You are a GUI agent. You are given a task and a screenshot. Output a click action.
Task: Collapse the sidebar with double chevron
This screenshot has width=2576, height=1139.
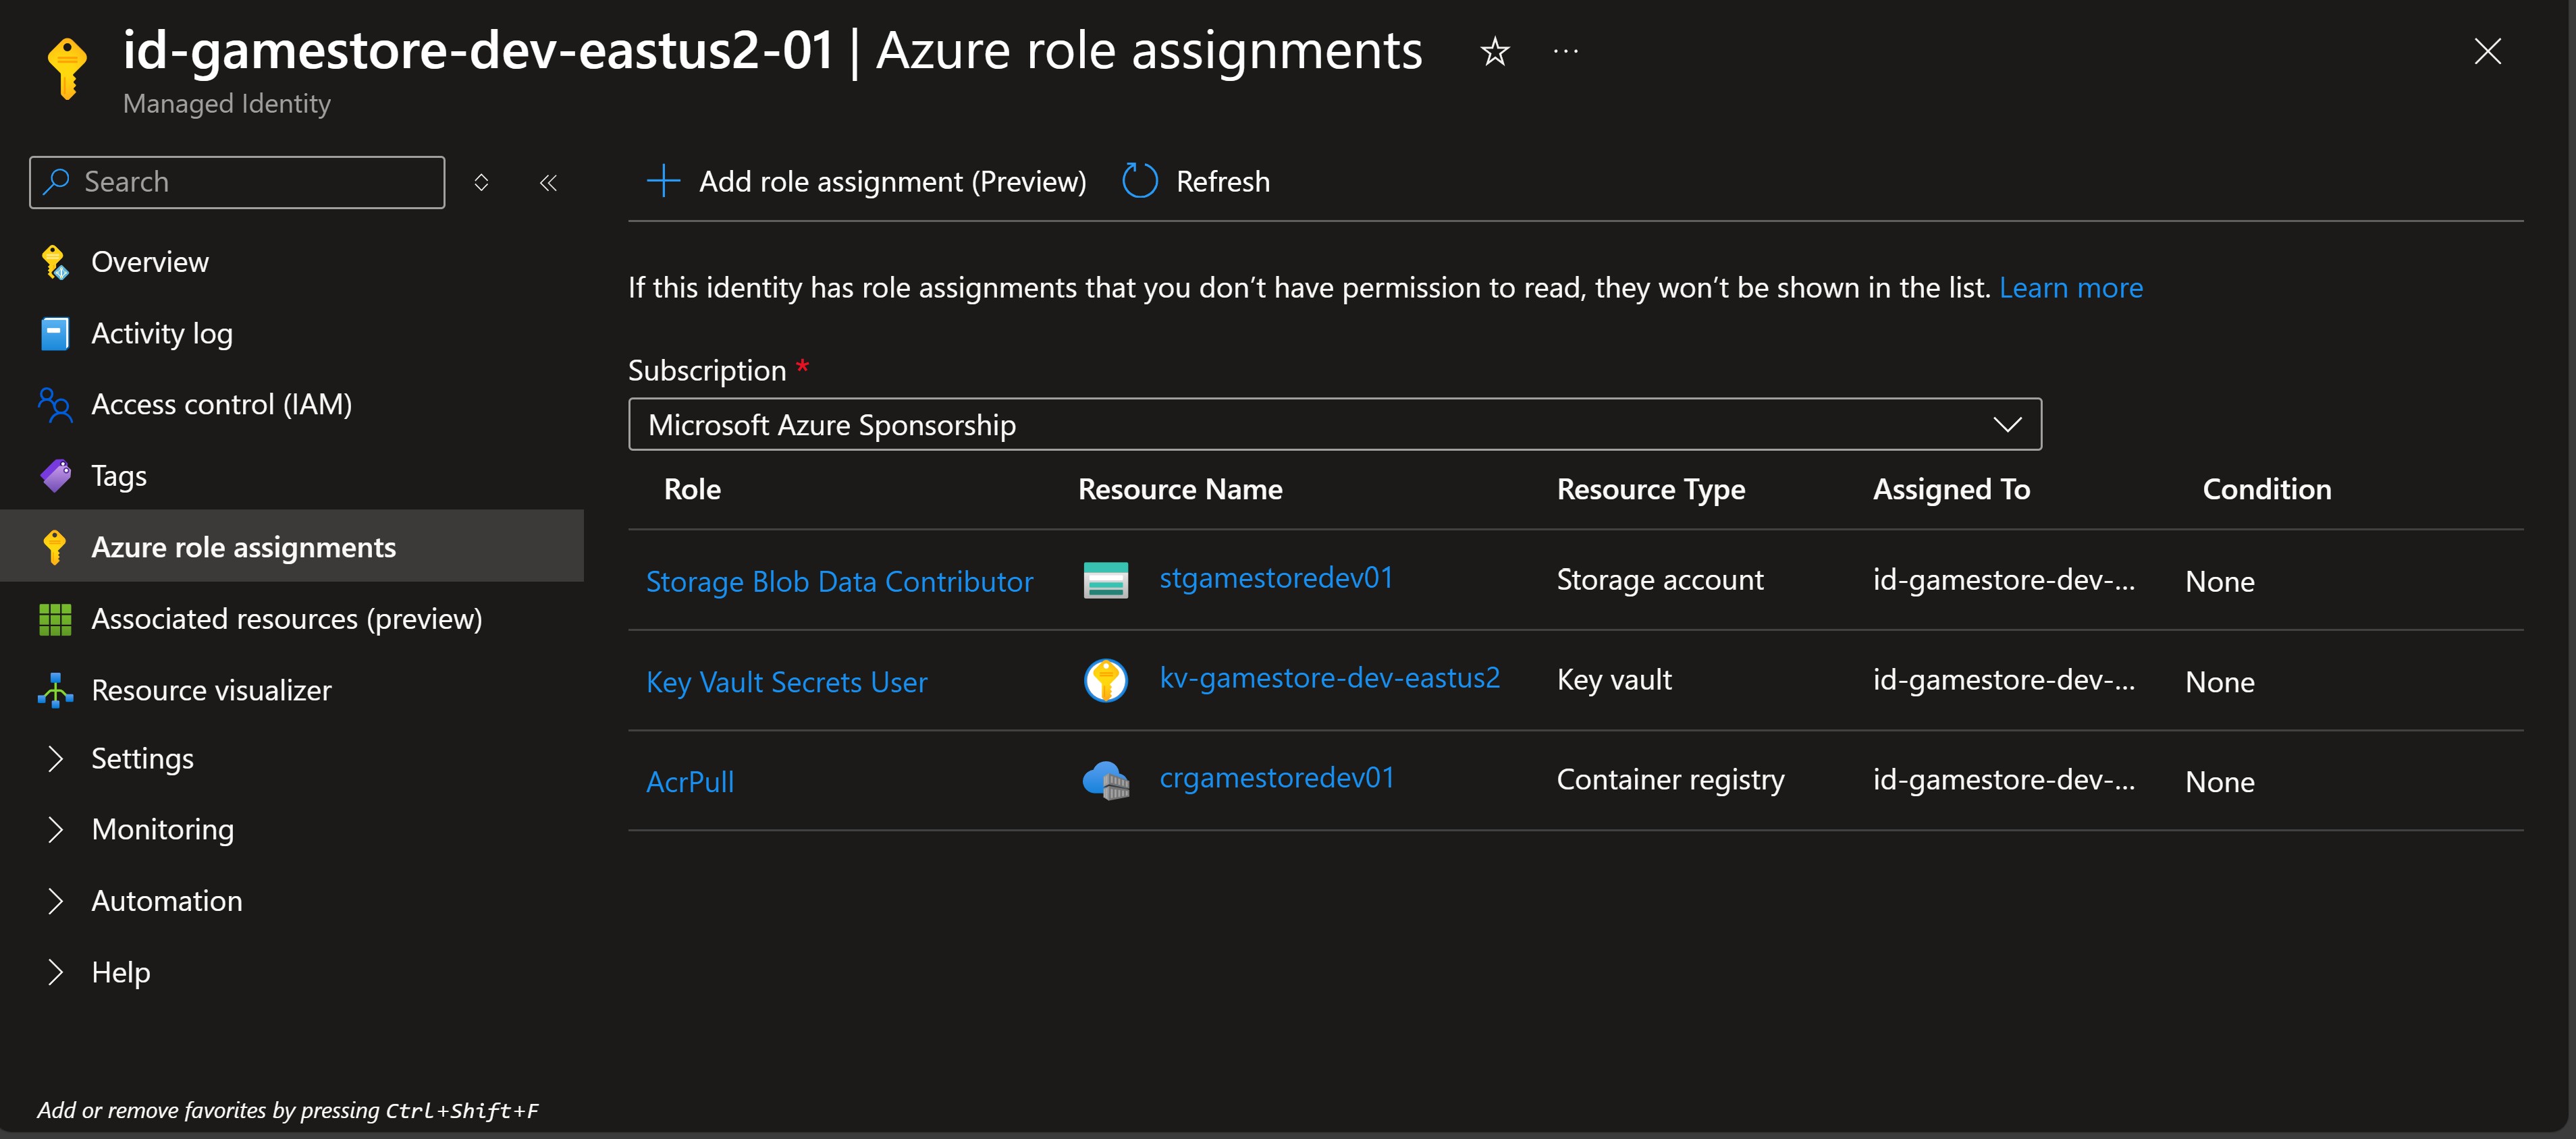[548, 182]
